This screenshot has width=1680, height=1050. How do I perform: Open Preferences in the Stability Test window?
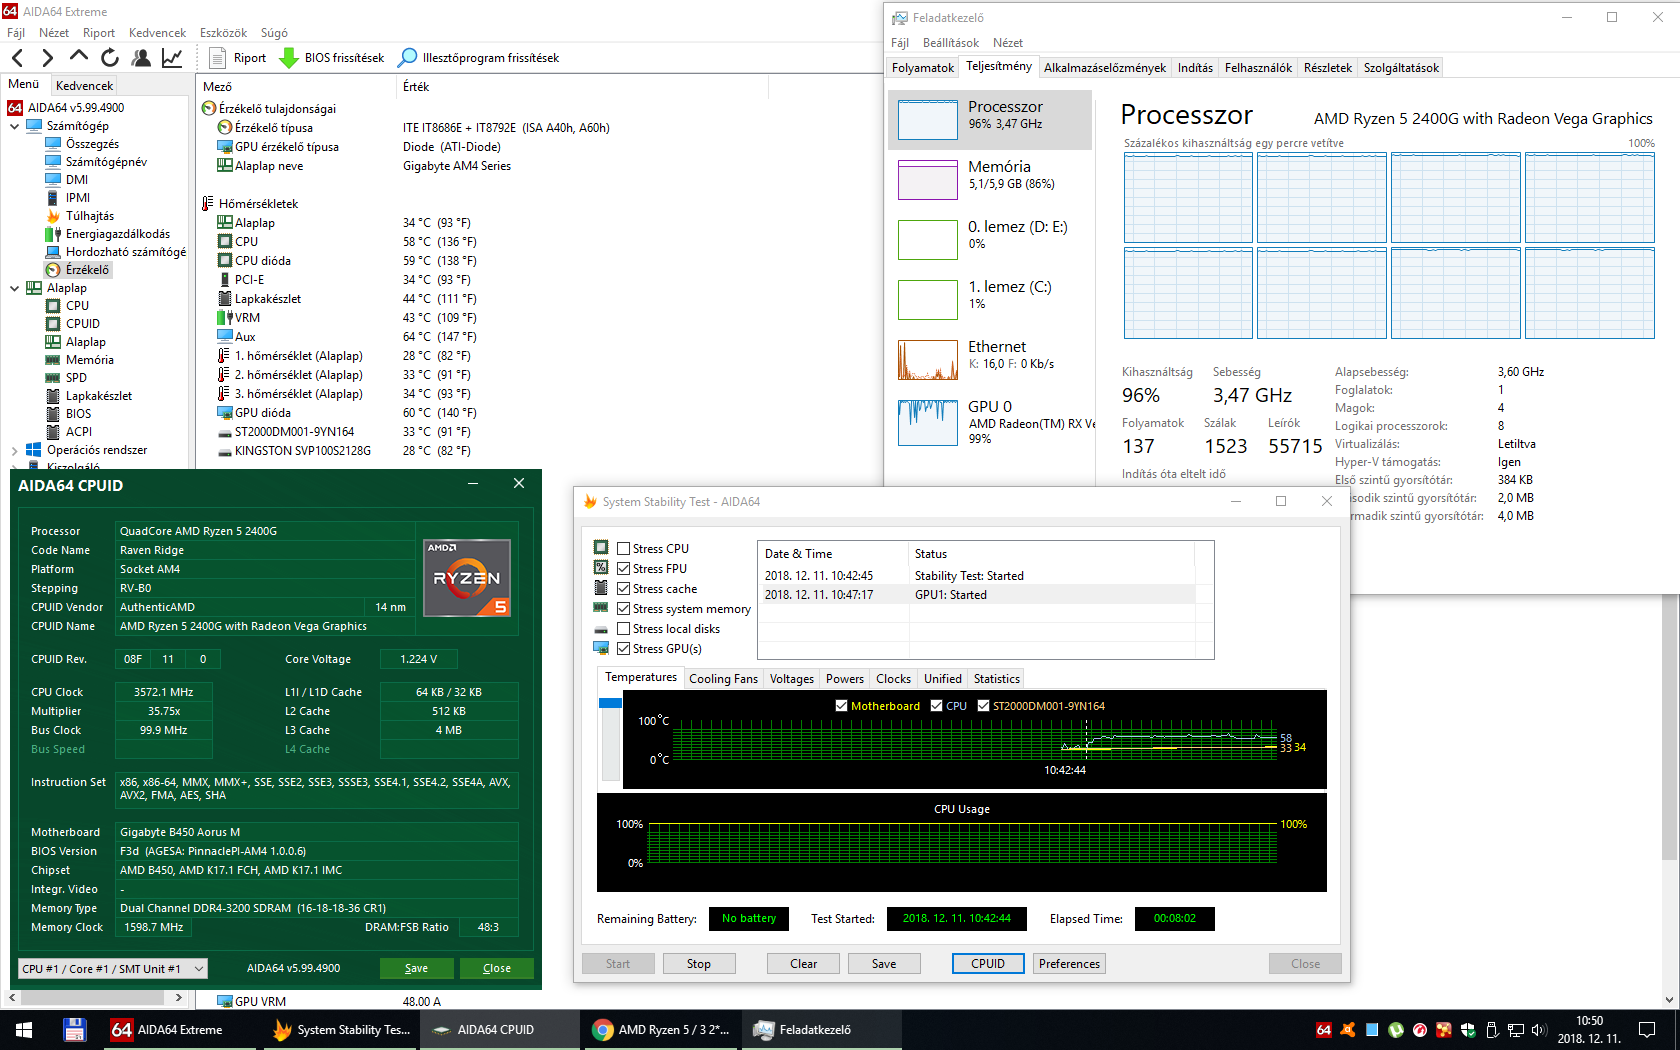[x=1069, y=964]
